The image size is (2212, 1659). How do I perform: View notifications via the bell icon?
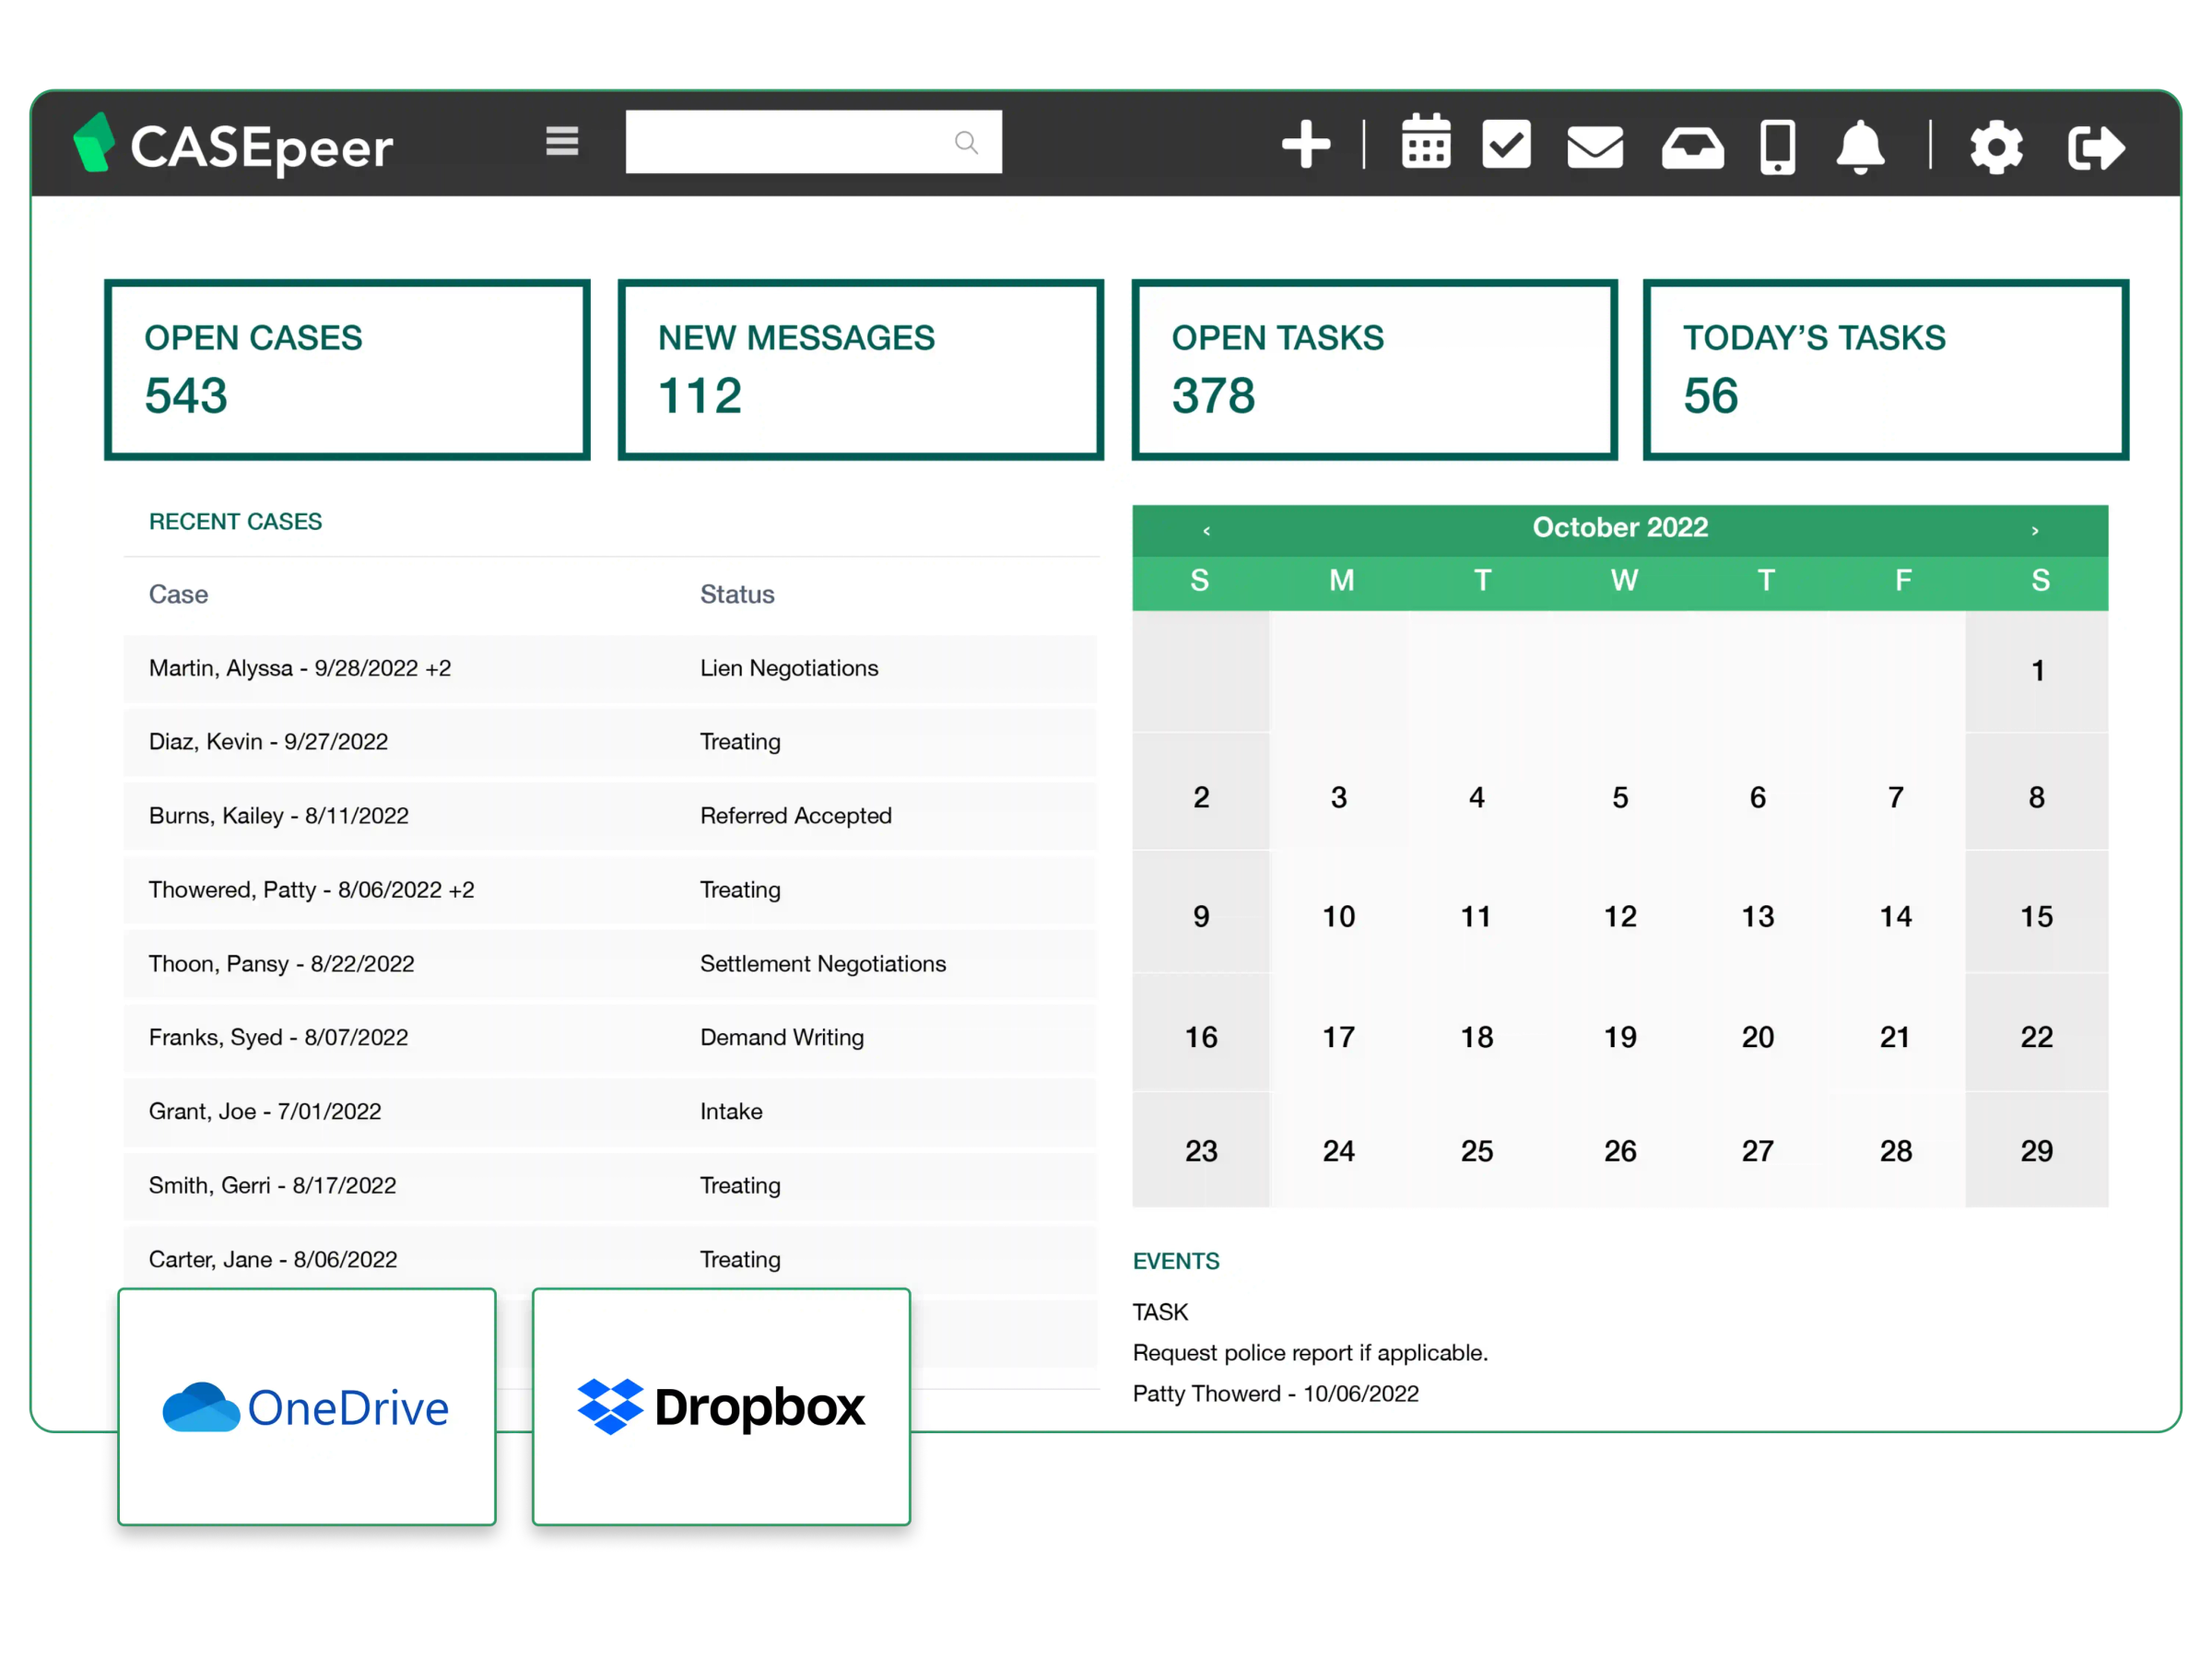pos(1859,146)
